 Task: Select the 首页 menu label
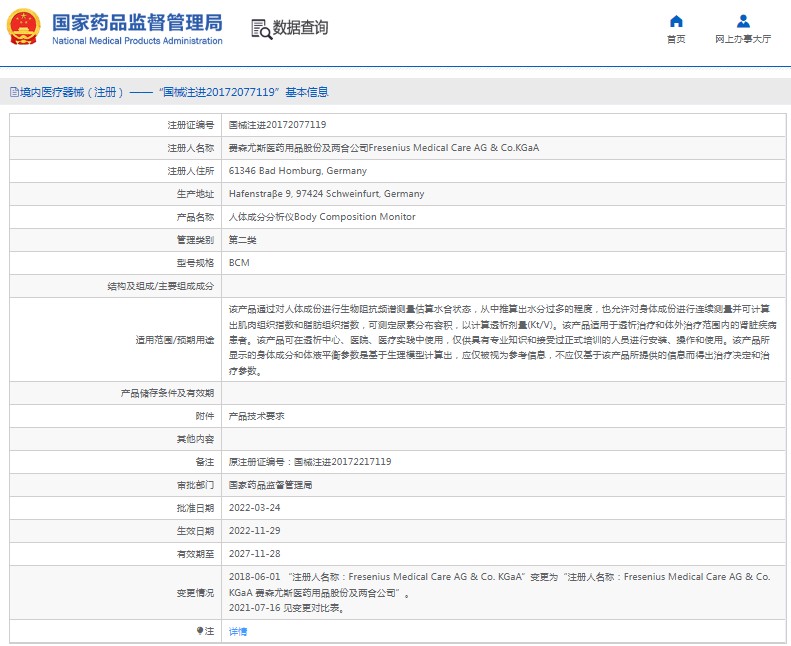point(676,39)
